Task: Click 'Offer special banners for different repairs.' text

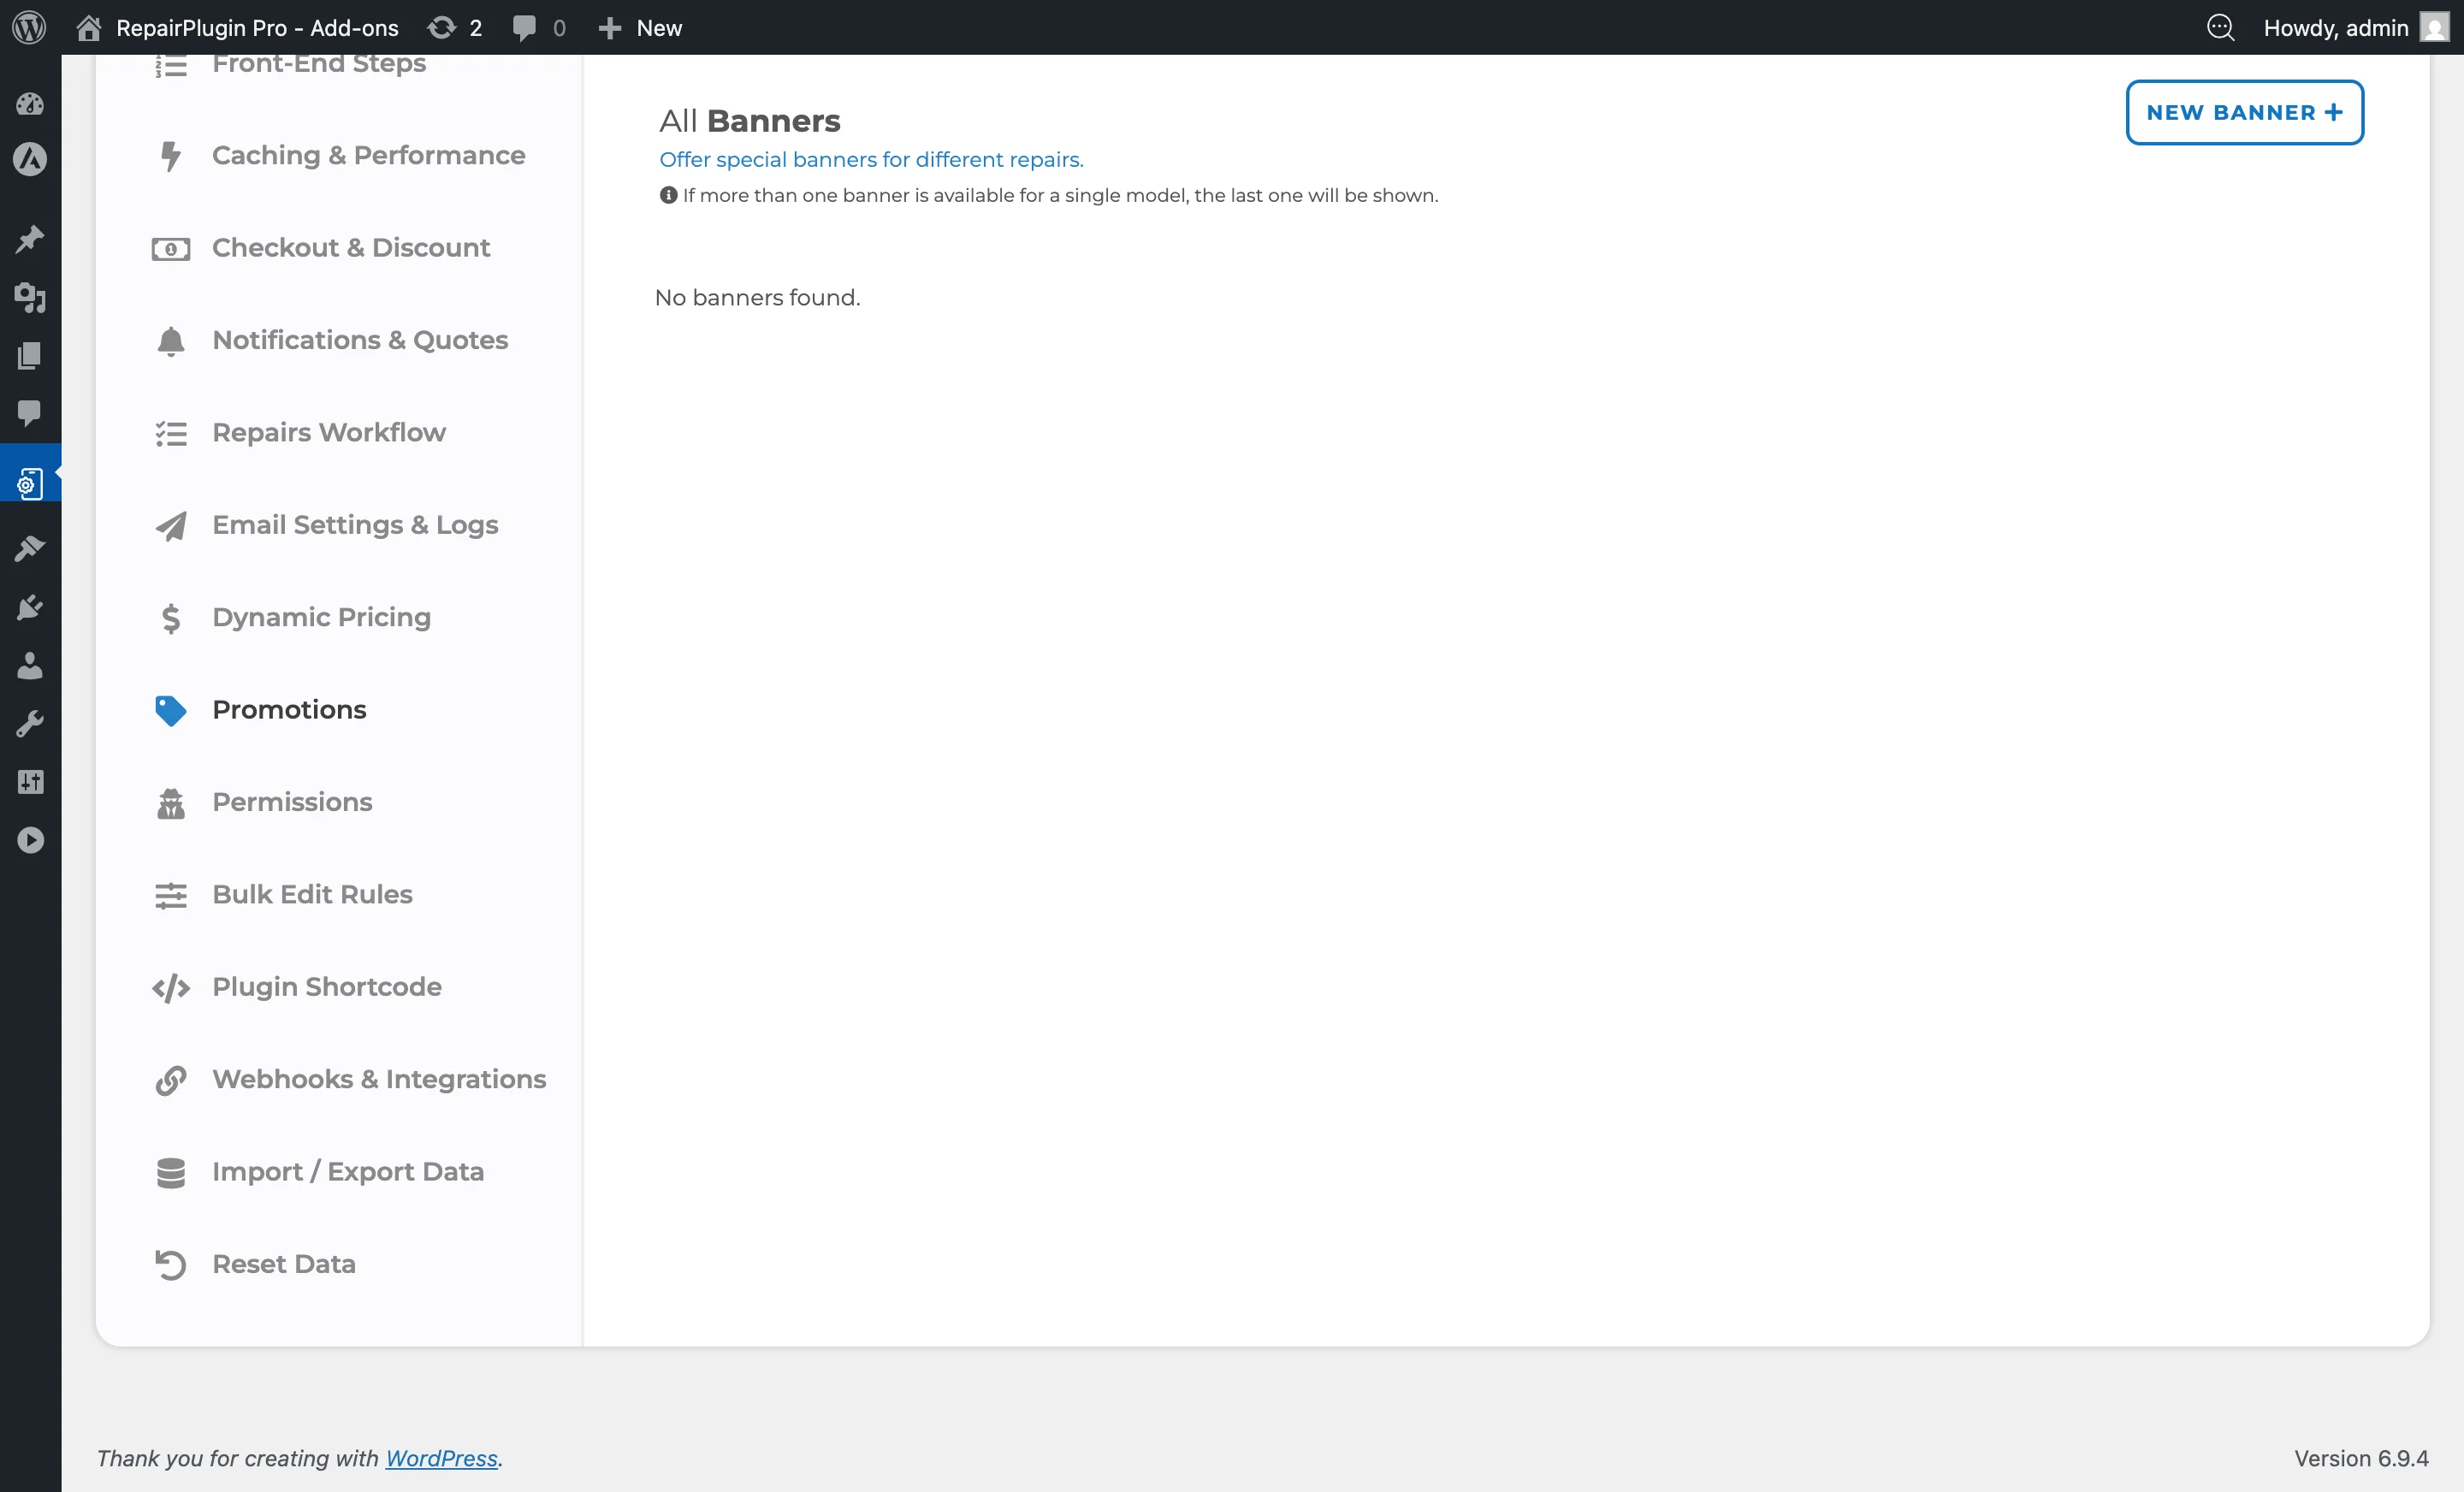Action: coord(871,159)
